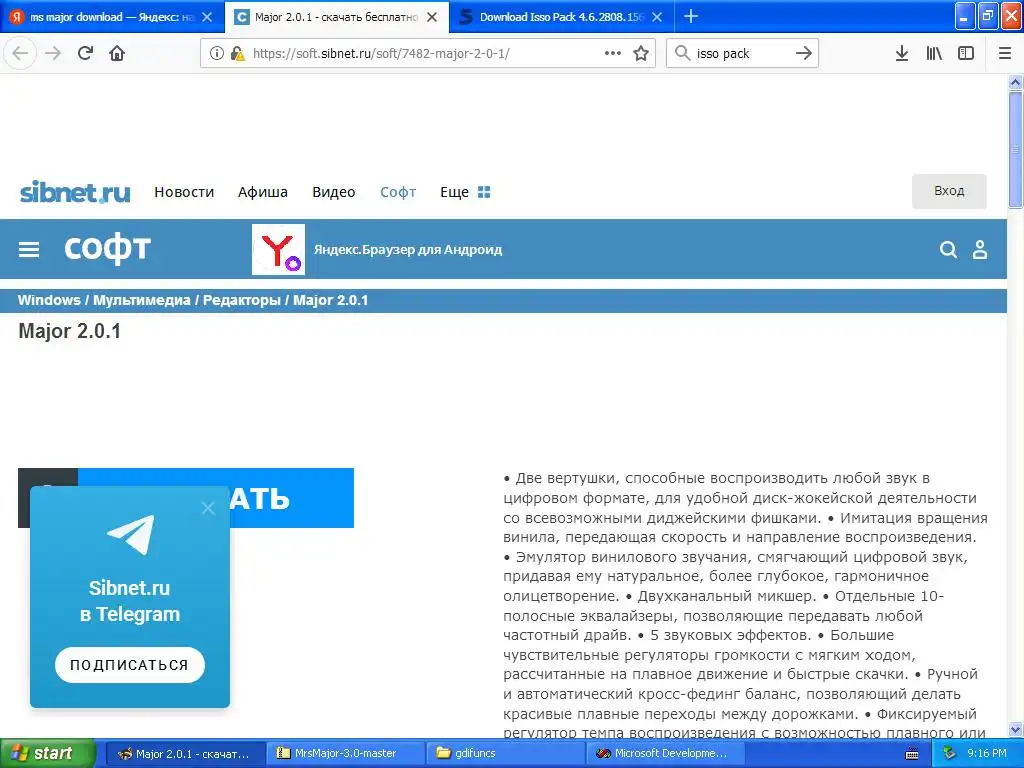The image size is (1024, 768).
Task: Close the Download Isso Pack tab
Action: pos(657,17)
